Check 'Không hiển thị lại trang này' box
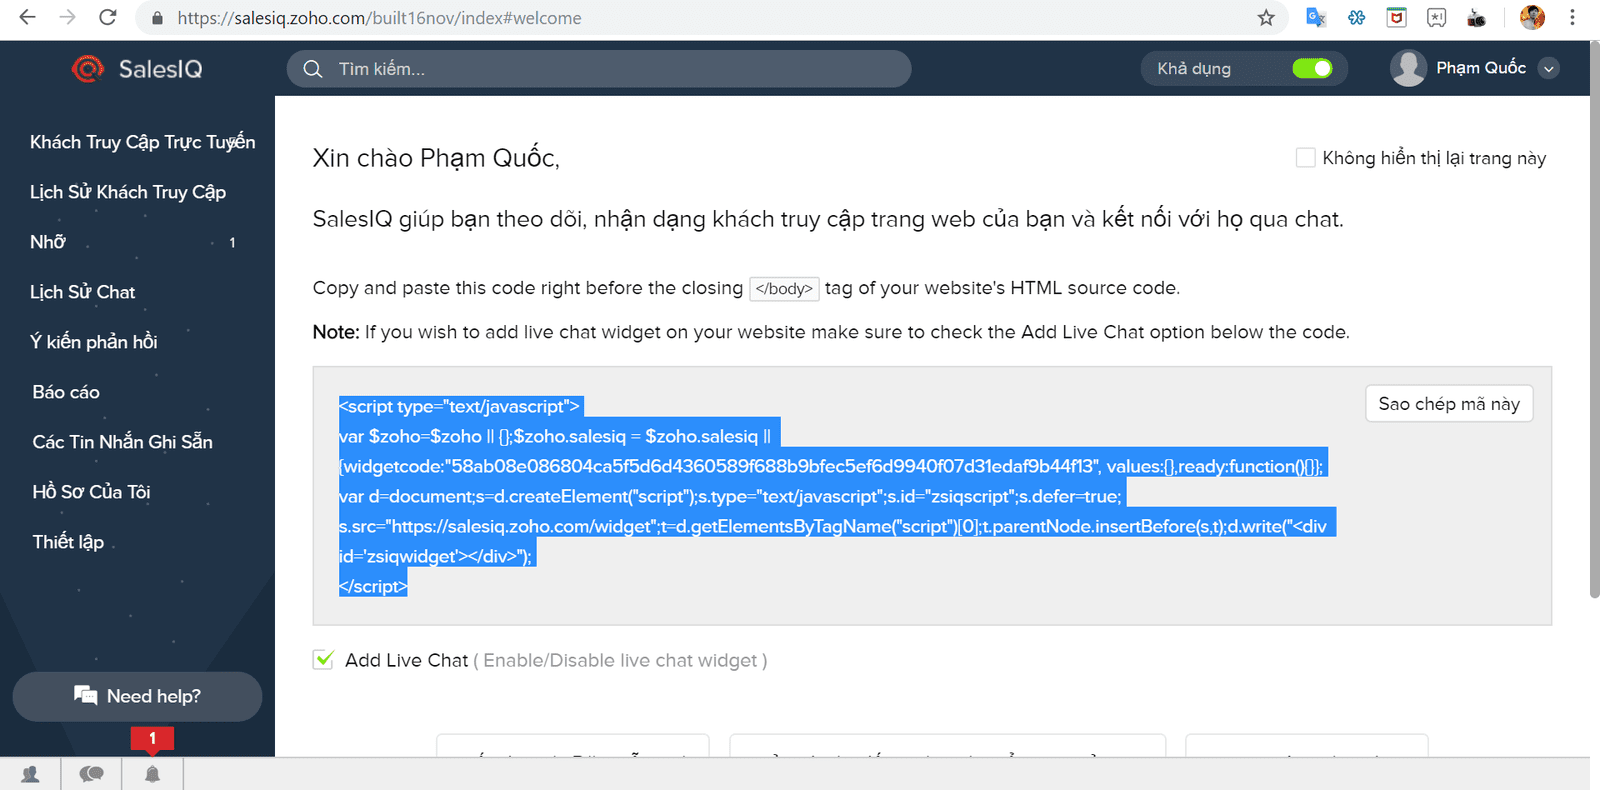Viewport: 1600px width, 790px height. 1305,158
